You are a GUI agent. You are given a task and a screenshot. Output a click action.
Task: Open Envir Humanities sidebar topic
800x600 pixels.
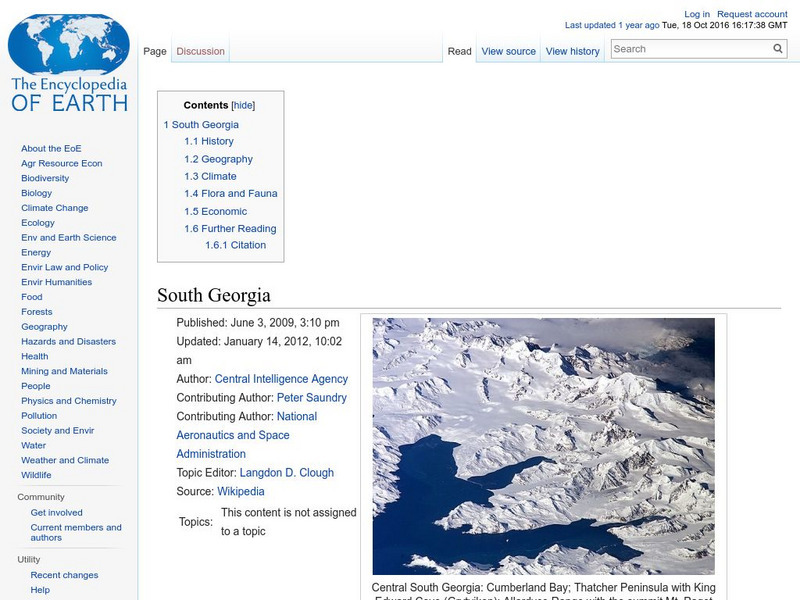click(x=56, y=282)
